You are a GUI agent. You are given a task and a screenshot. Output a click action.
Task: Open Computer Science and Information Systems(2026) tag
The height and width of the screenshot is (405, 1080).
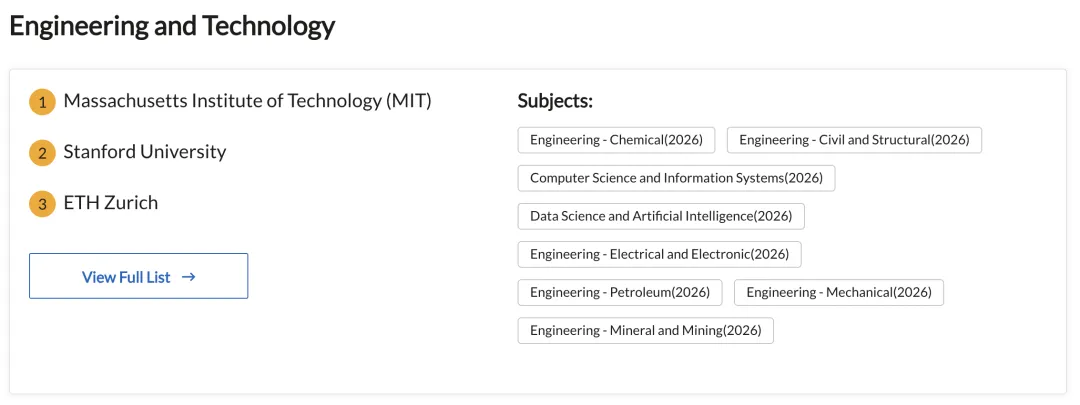coord(676,178)
